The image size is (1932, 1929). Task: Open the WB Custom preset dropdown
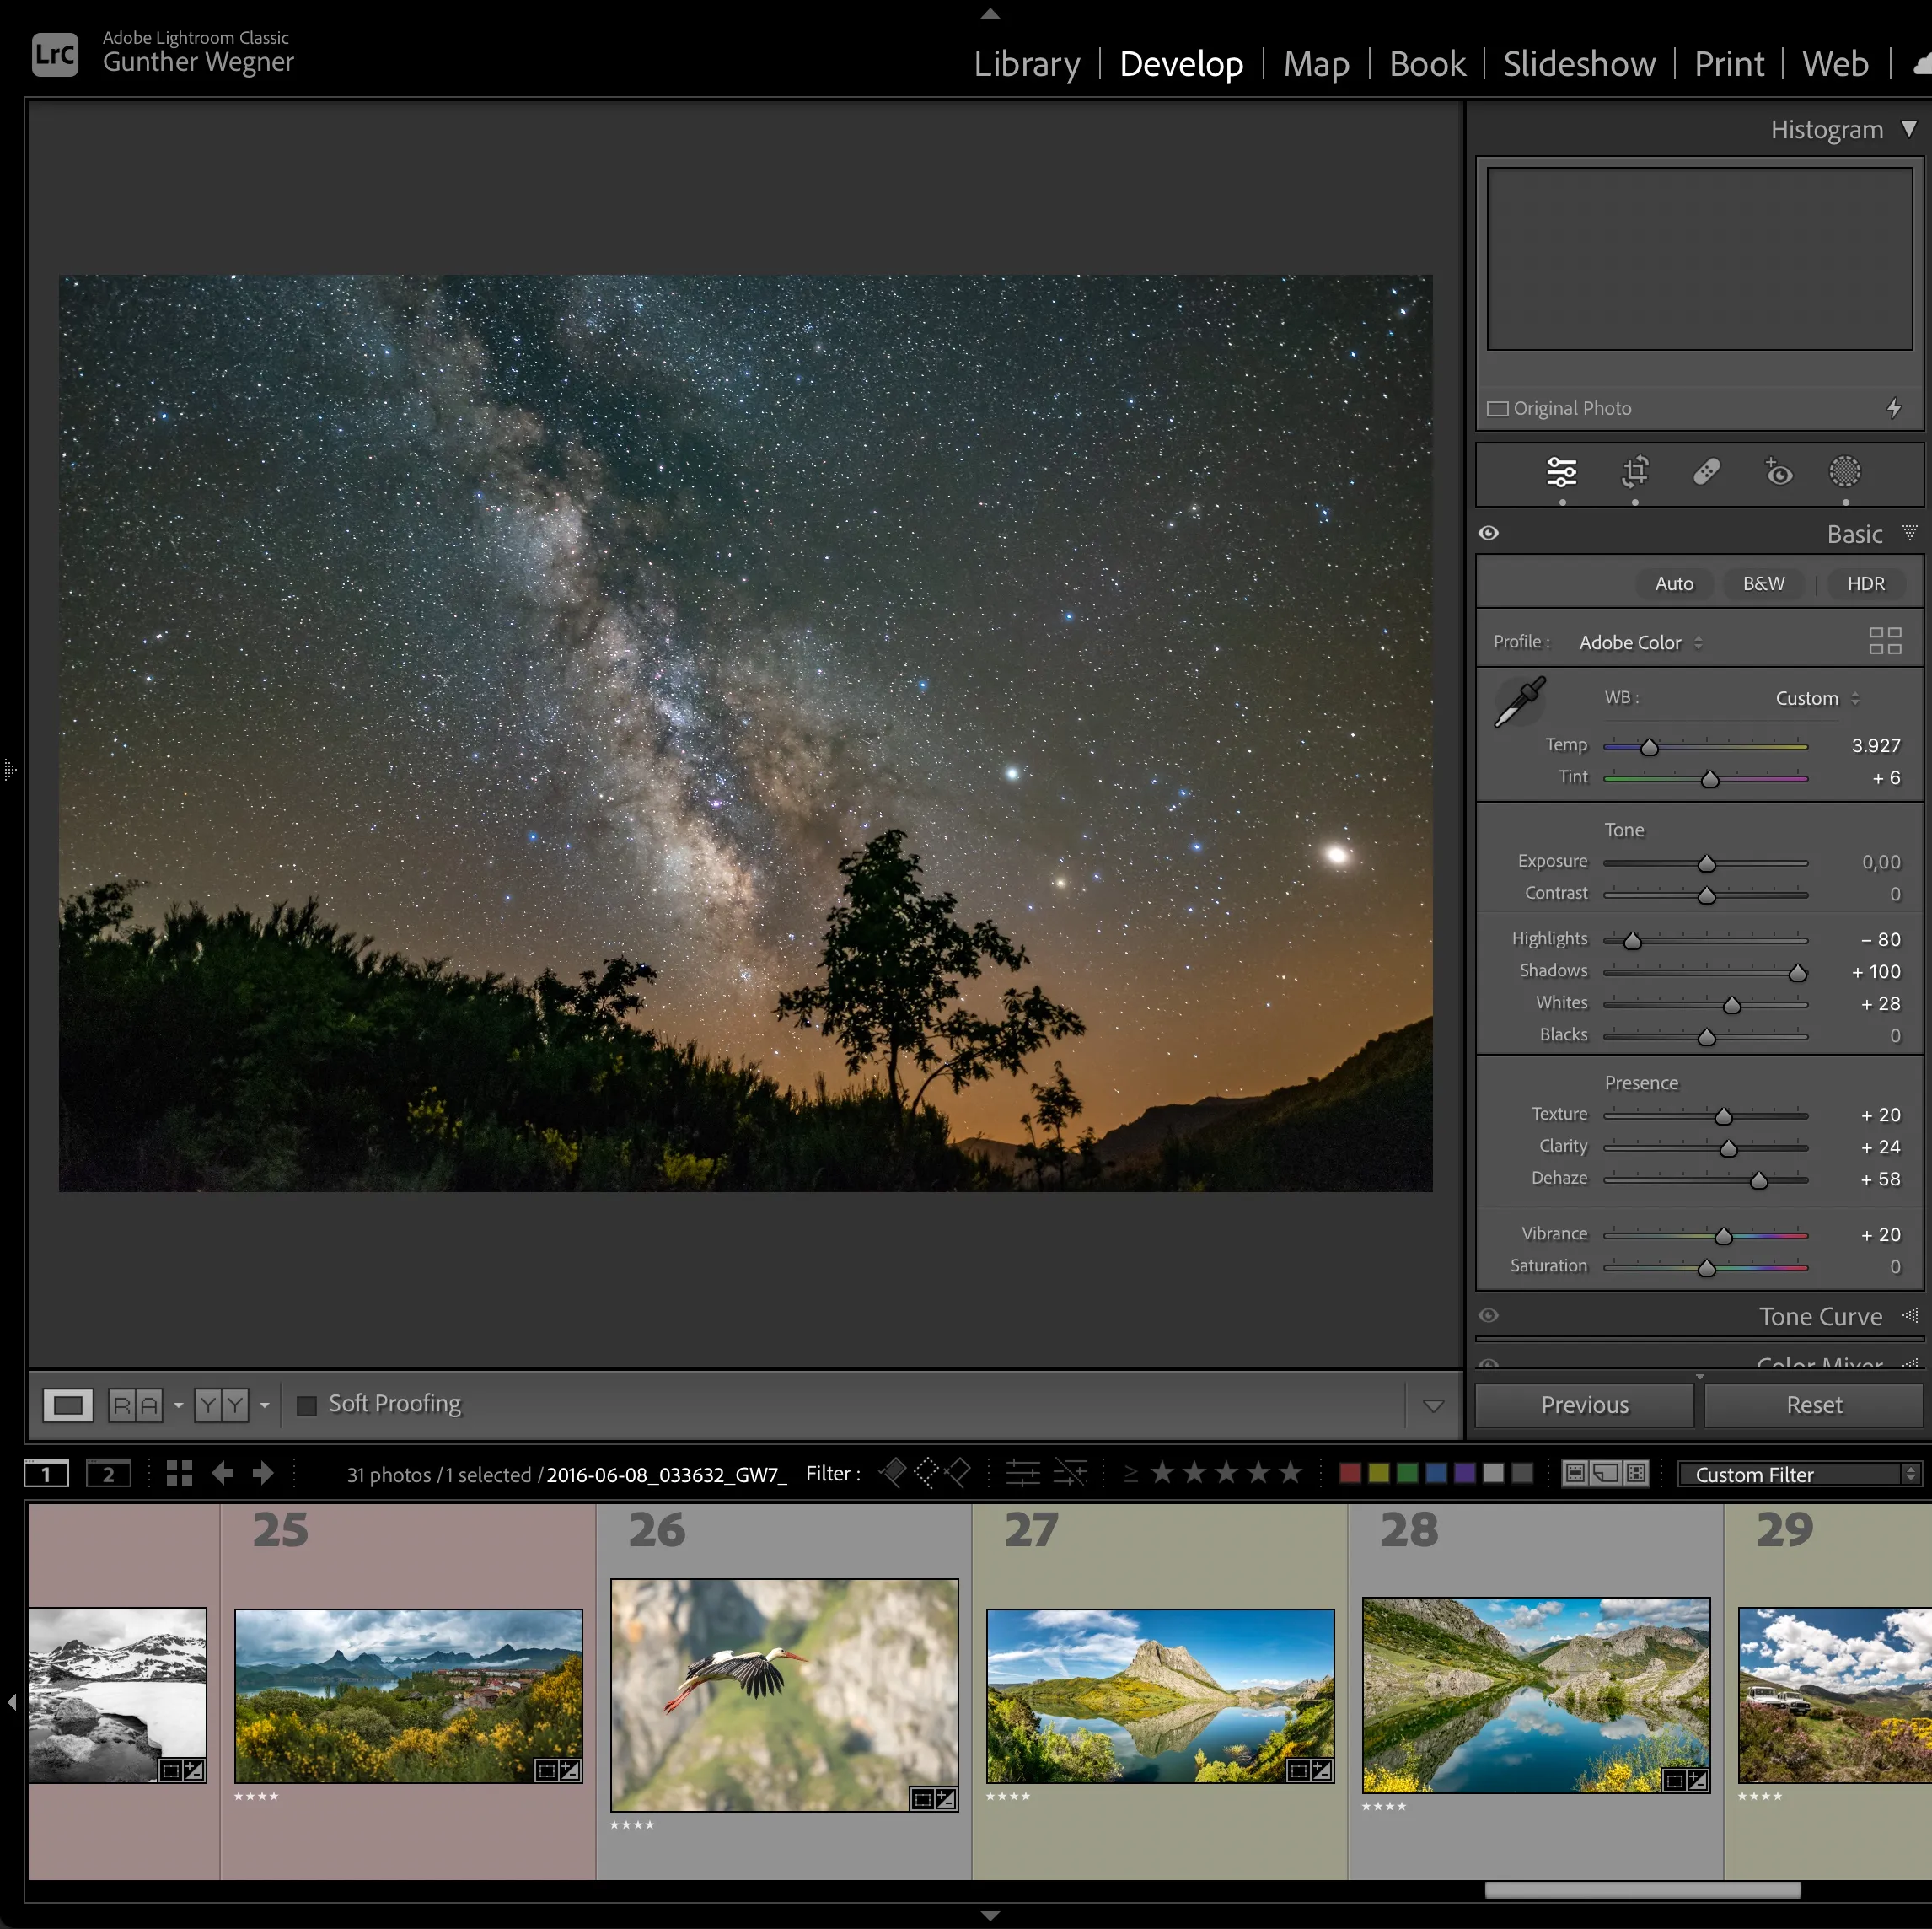coord(1816,698)
